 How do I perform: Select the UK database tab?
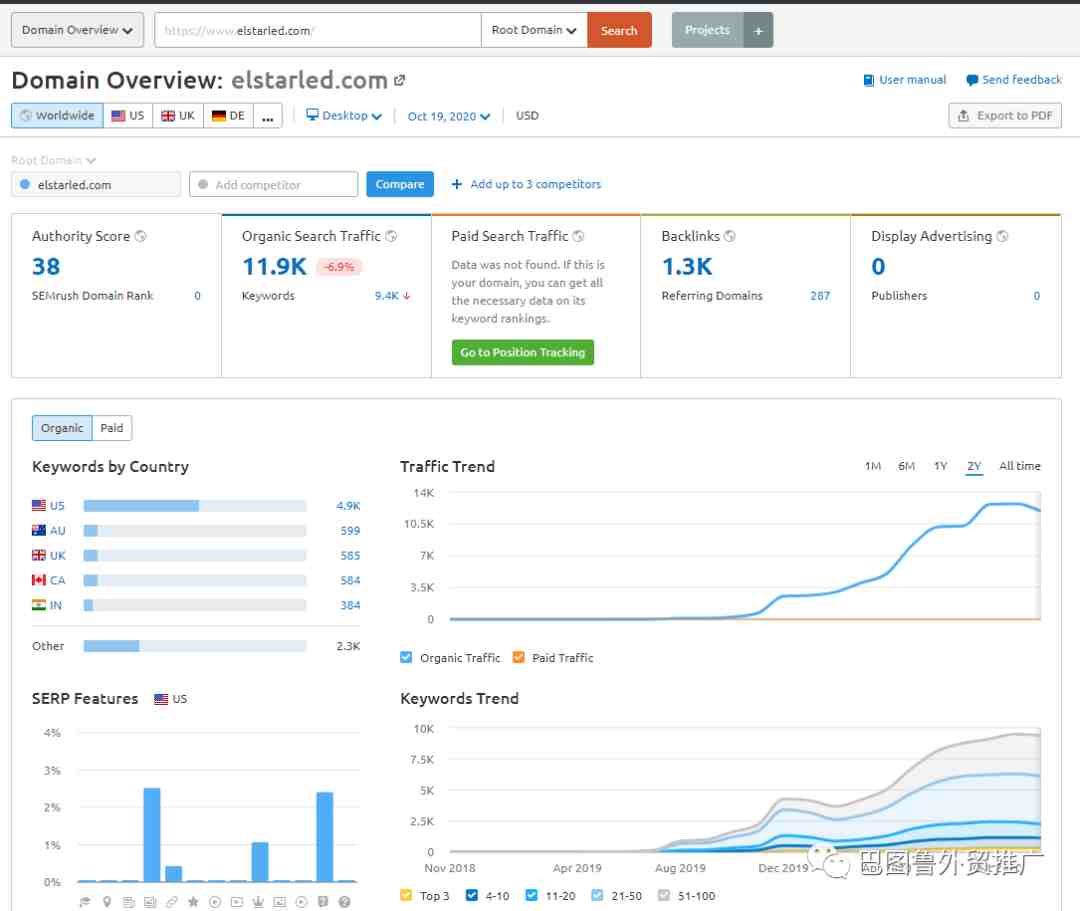tap(178, 116)
